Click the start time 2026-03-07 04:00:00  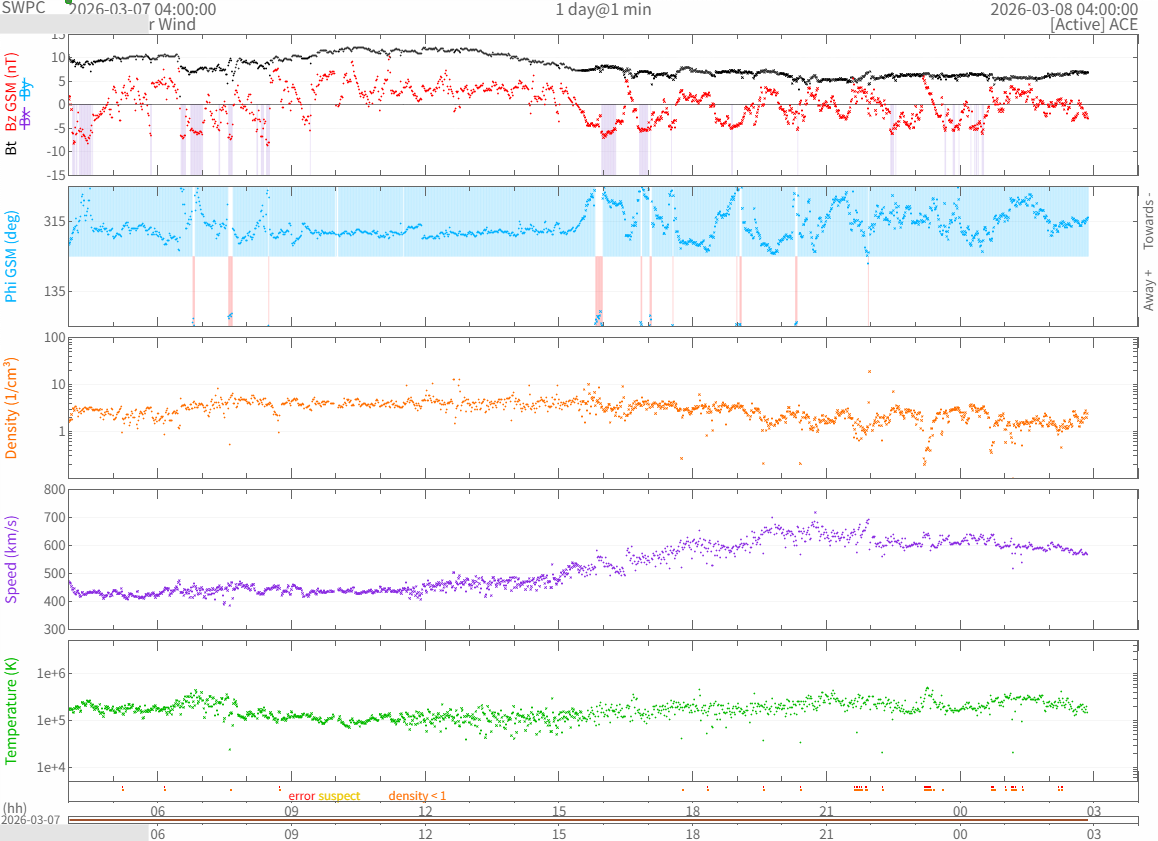pyautogui.click(x=145, y=9)
